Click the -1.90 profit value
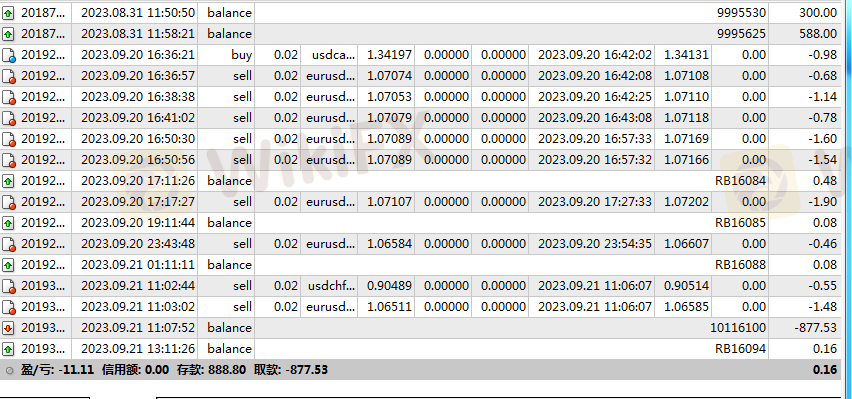The image size is (852, 399). tap(822, 202)
